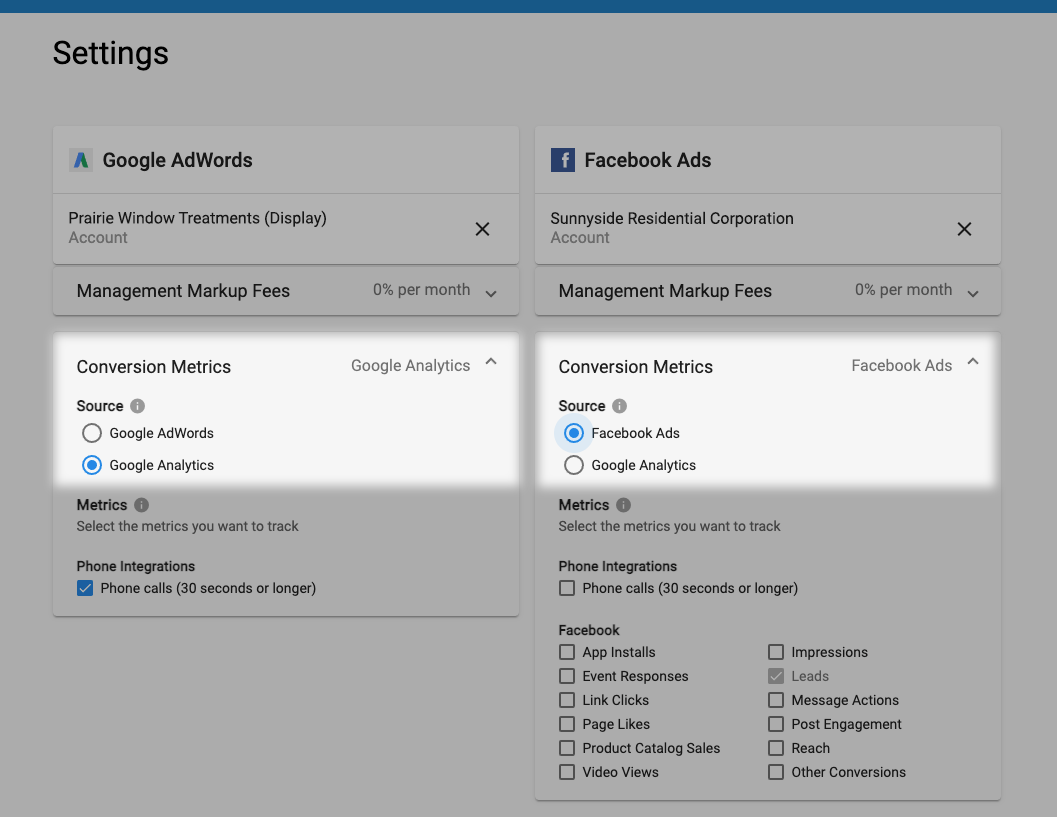
Task: Enable Reach tracking
Action: pyautogui.click(x=776, y=748)
